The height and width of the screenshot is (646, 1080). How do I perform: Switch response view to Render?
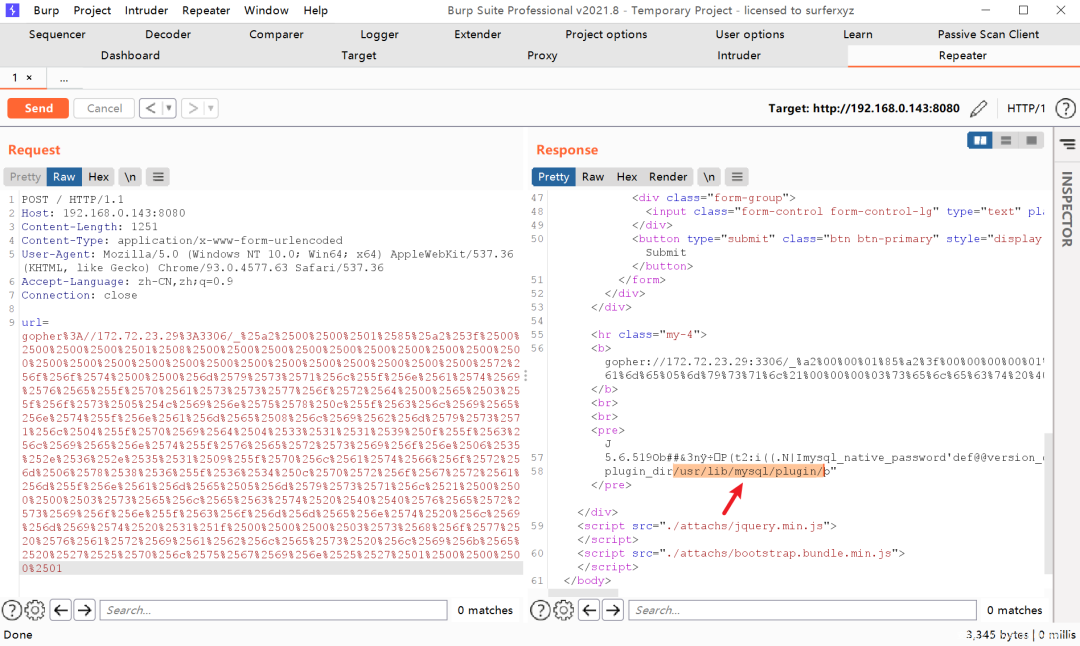[668, 177]
